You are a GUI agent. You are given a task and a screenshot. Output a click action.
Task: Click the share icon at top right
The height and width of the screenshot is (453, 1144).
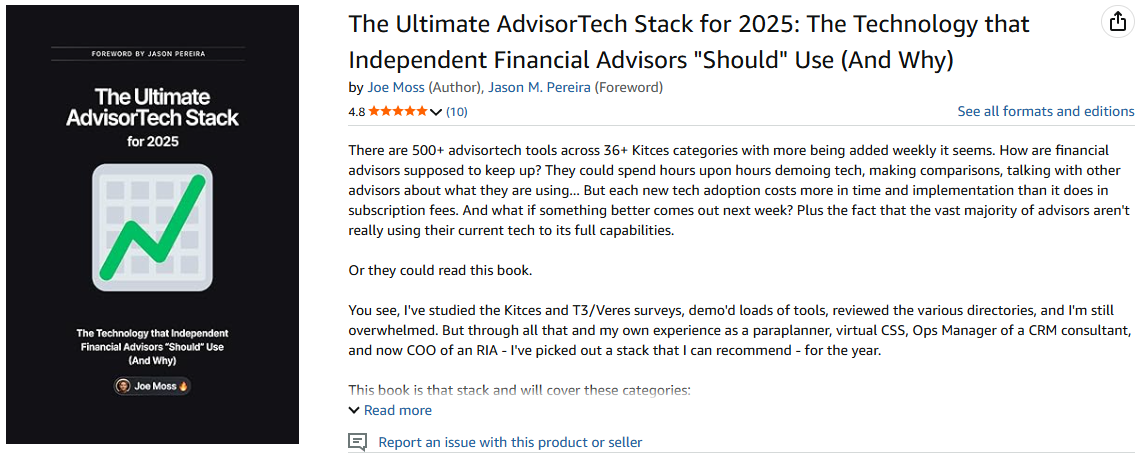click(x=1118, y=23)
